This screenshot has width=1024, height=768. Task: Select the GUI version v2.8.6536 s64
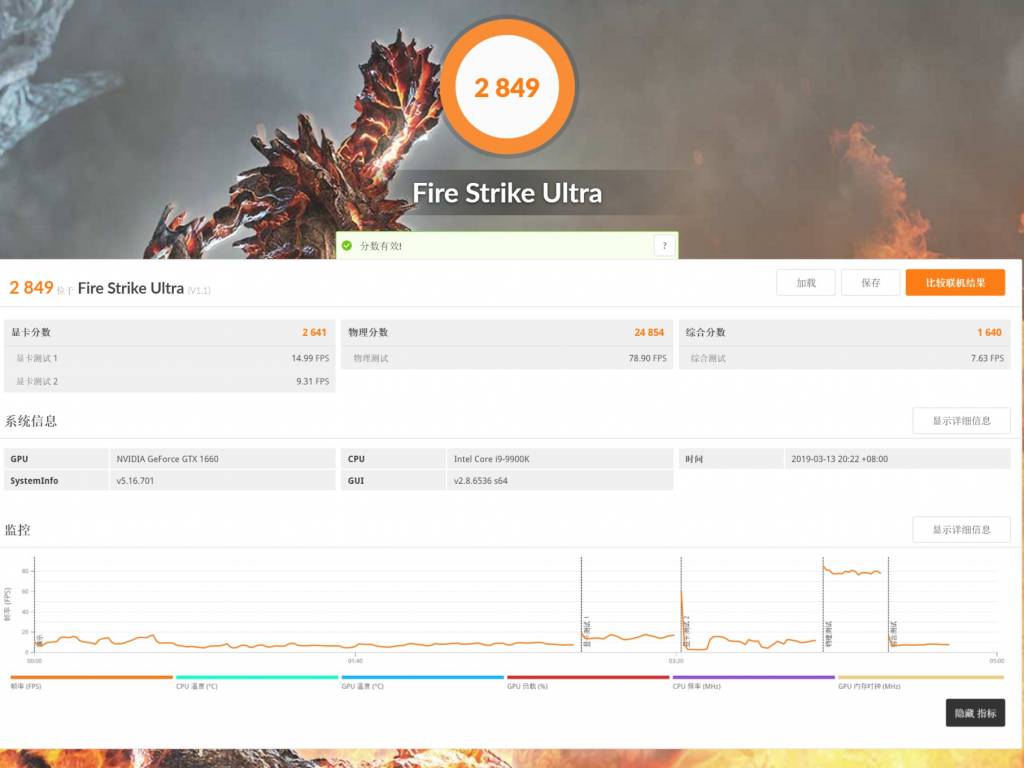click(481, 481)
